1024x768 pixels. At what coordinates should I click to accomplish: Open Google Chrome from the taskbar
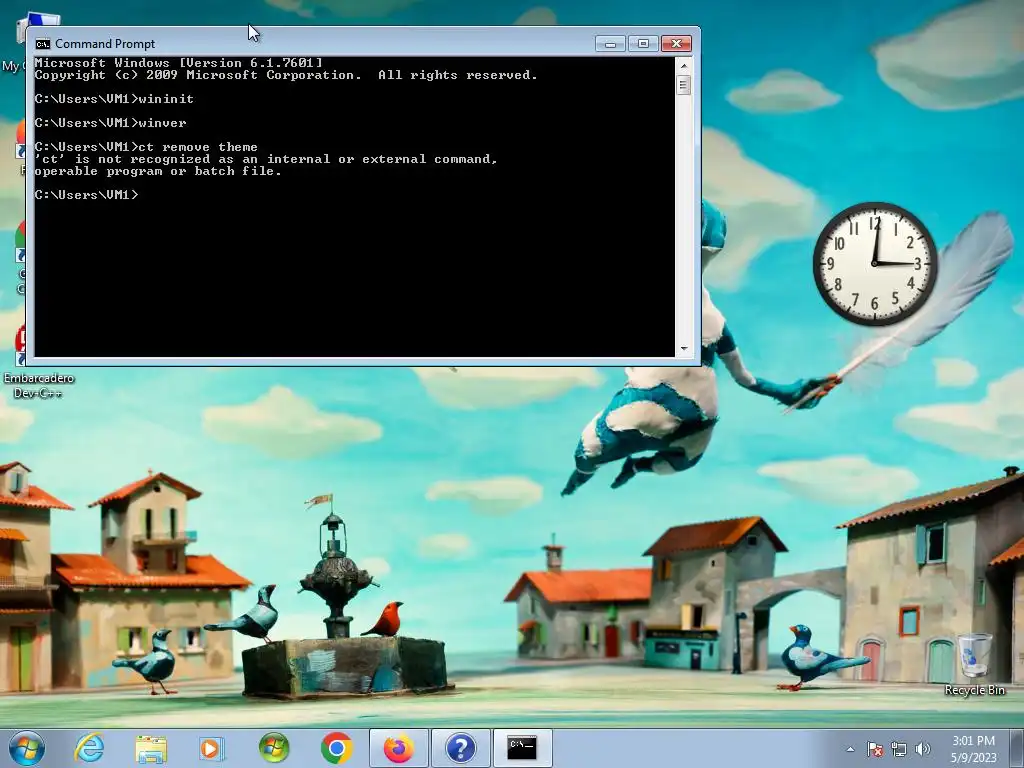point(336,748)
